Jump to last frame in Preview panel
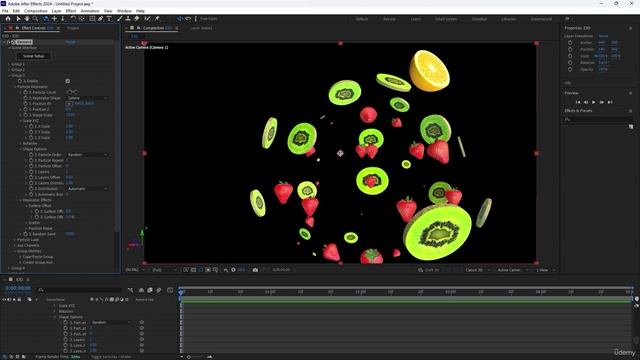The image size is (640, 360). (610, 102)
